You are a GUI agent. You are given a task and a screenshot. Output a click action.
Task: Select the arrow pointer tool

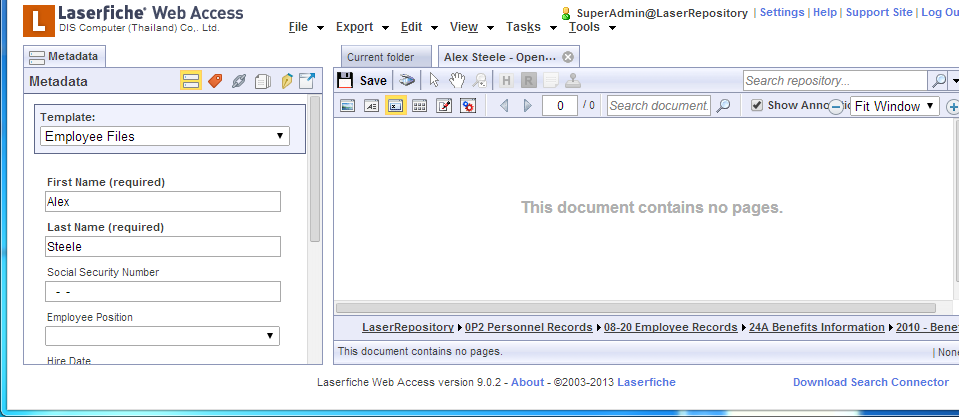(x=434, y=80)
